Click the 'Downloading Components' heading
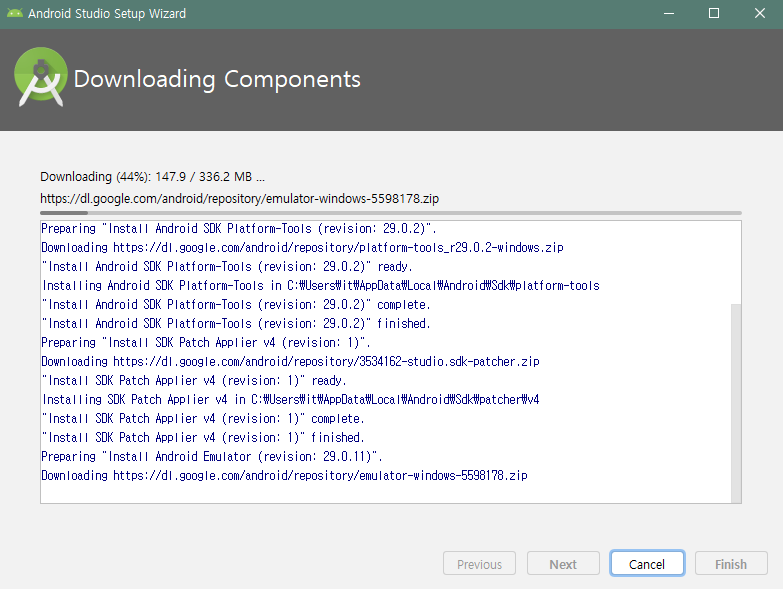 [217, 79]
